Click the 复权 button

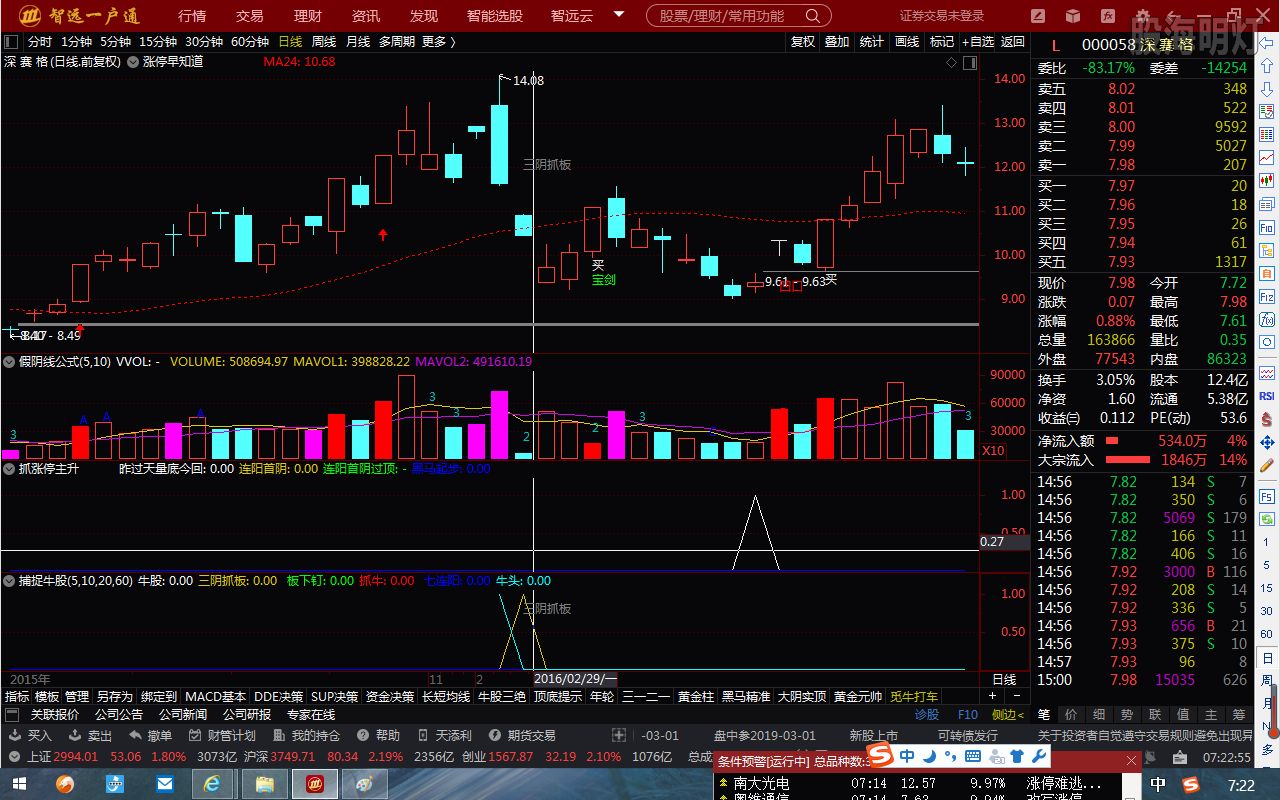click(803, 42)
